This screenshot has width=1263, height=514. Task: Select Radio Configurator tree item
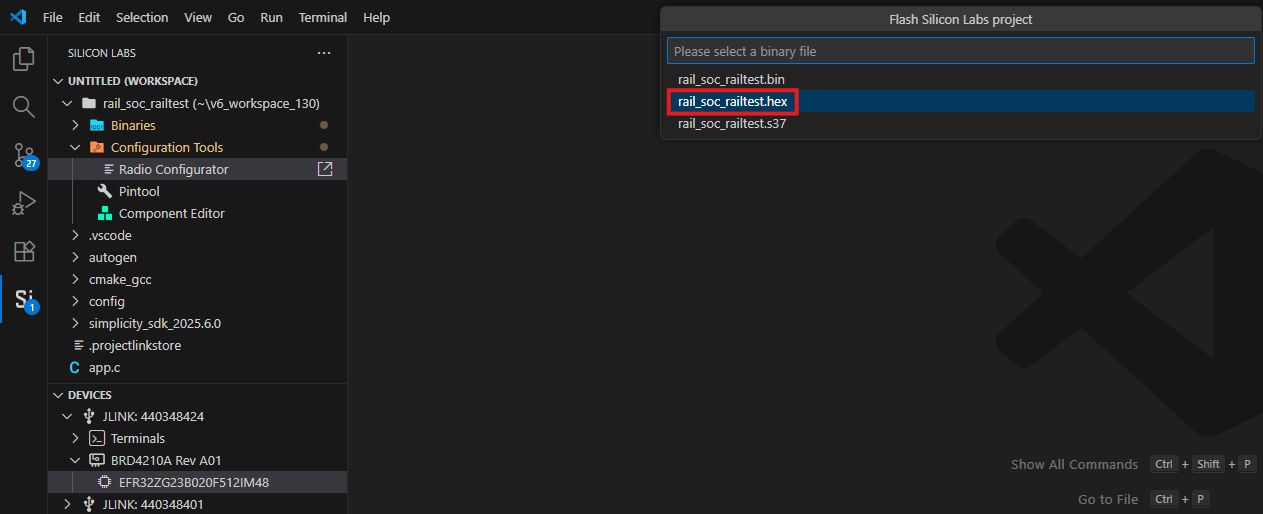point(174,169)
